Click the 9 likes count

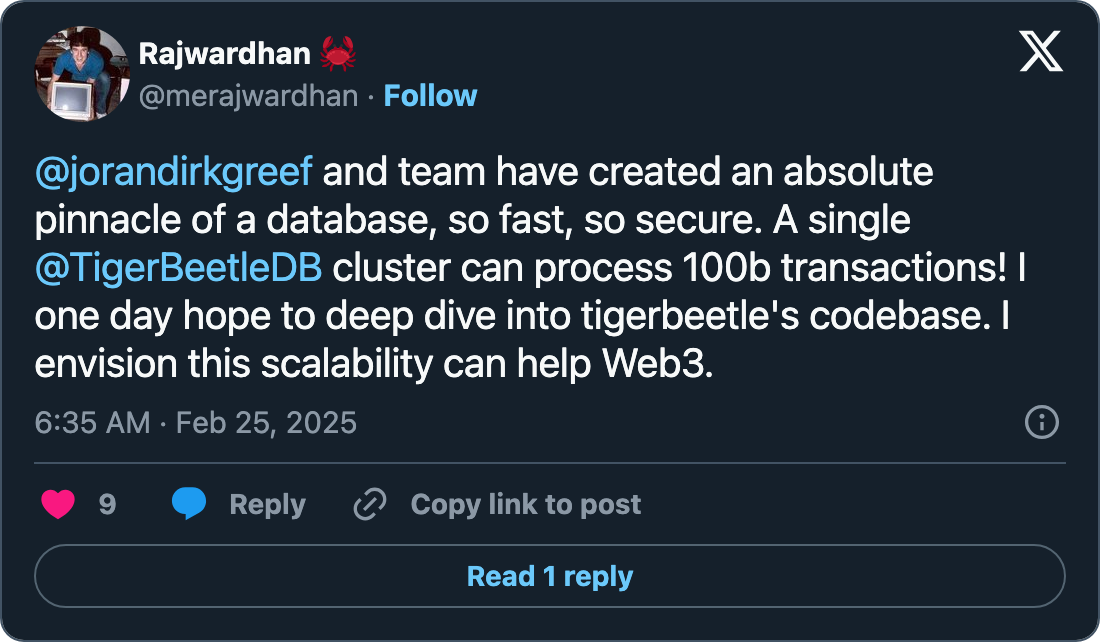(107, 504)
